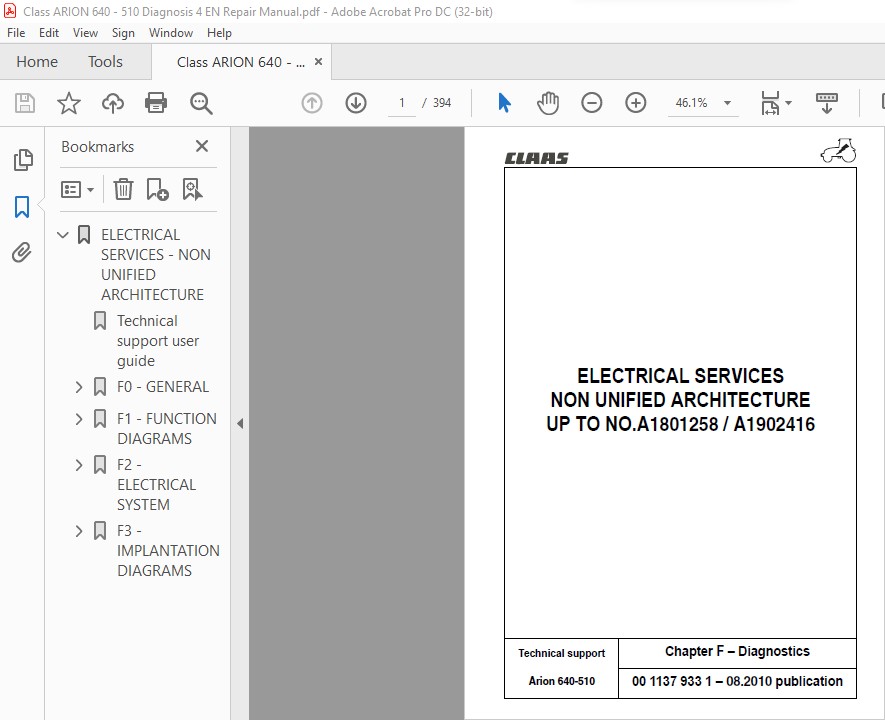Click the find current bookmark icon

[192, 190]
